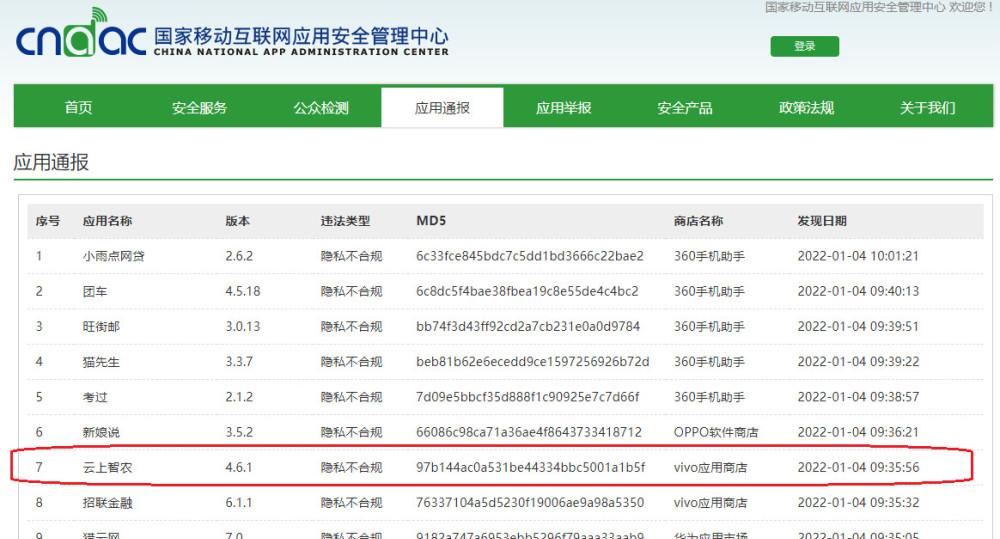Screen dimensions: 1000x539
Task: Select app name 小雨点网贷
Action: click(x=114, y=256)
